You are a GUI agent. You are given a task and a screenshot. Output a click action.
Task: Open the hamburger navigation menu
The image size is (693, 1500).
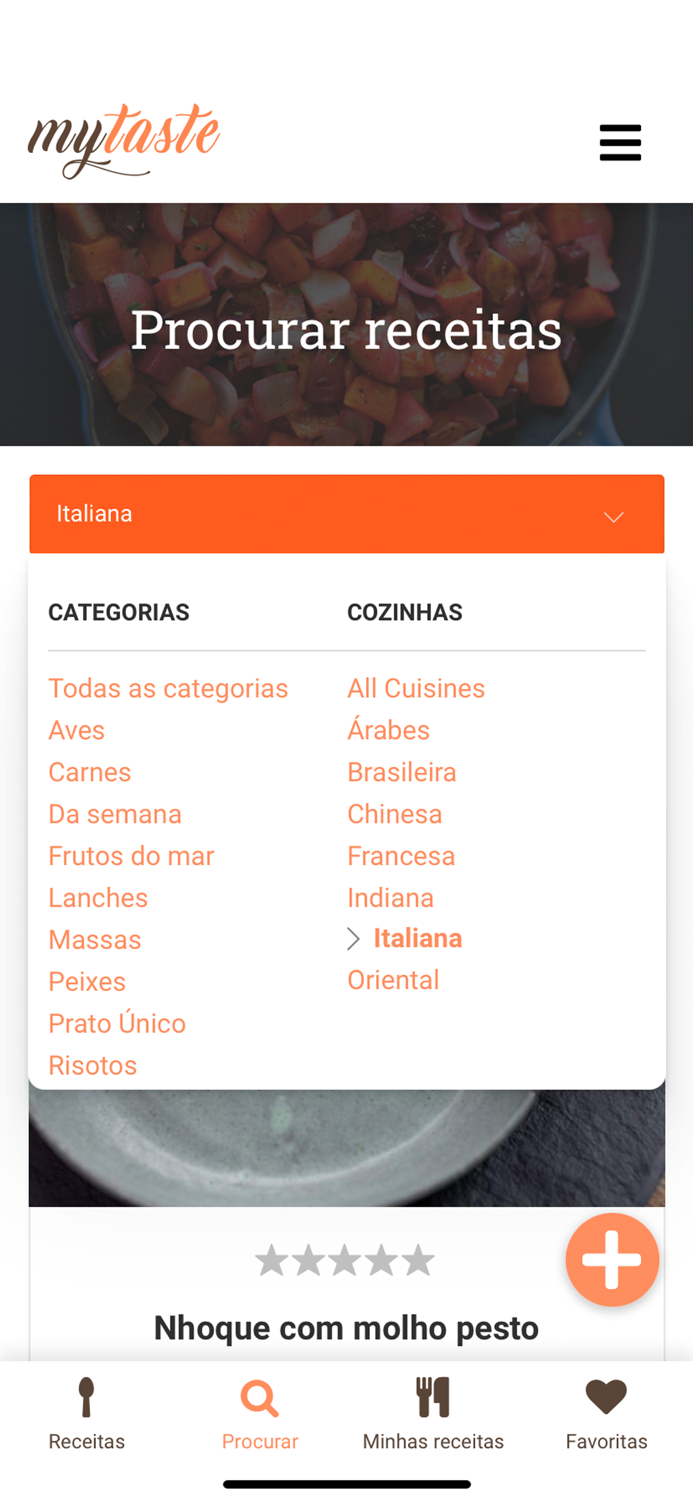(x=620, y=142)
